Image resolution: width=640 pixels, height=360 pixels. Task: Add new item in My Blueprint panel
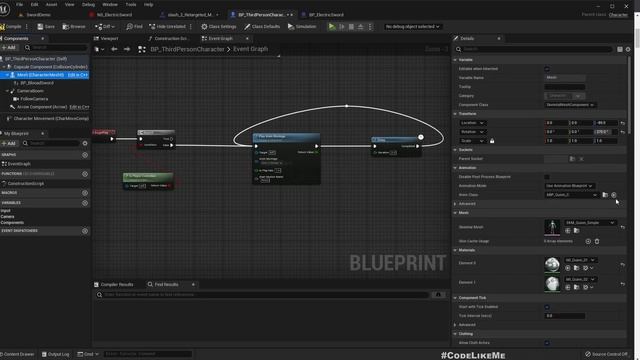click(9, 143)
